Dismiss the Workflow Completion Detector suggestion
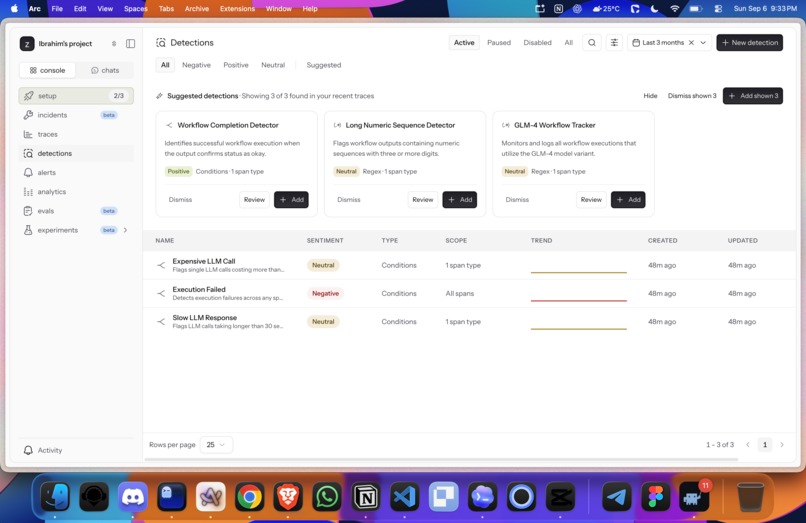 pyautogui.click(x=180, y=200)
